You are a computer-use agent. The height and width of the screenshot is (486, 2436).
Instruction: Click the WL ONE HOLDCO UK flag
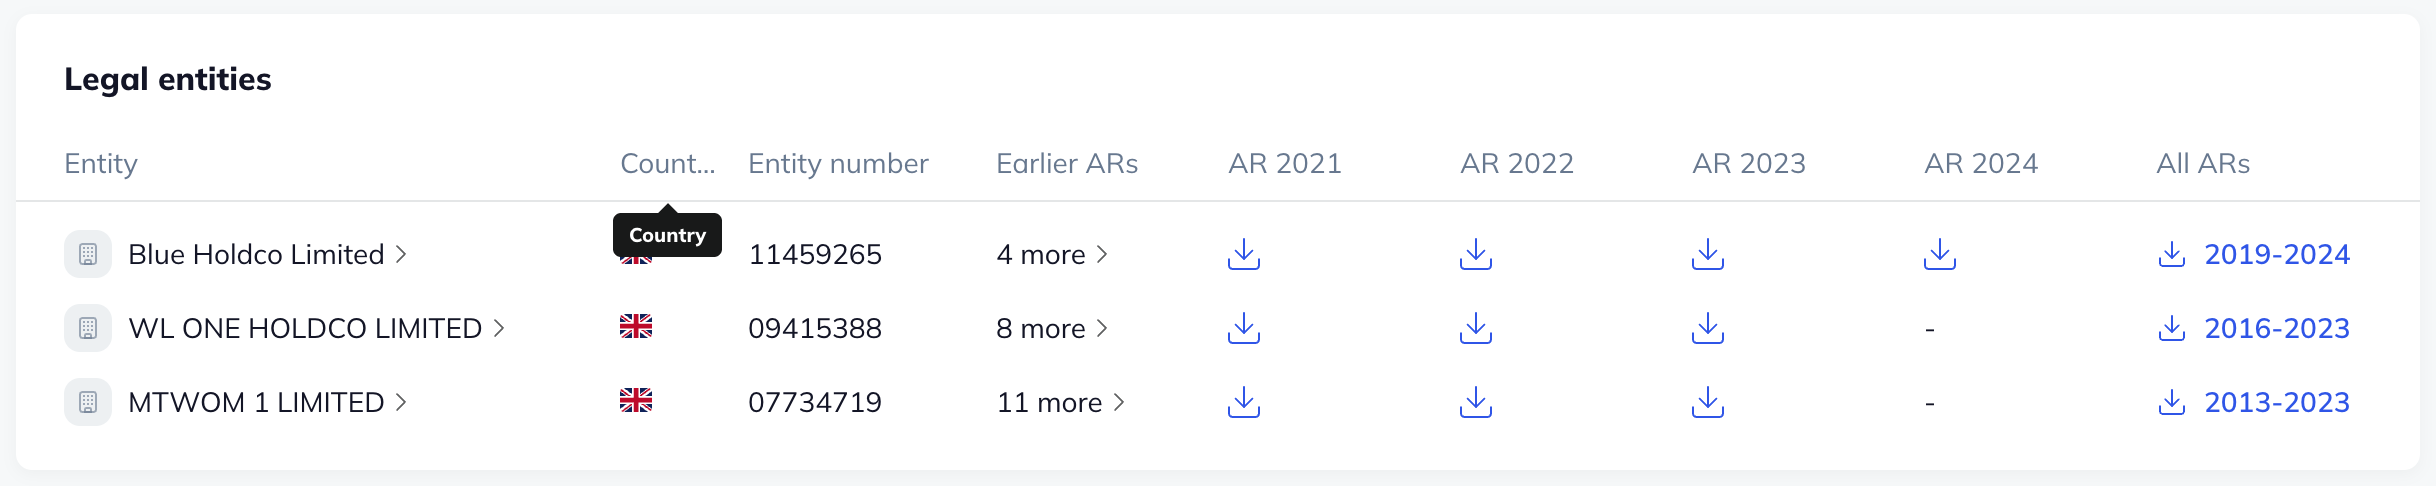[x=636, y=327]
